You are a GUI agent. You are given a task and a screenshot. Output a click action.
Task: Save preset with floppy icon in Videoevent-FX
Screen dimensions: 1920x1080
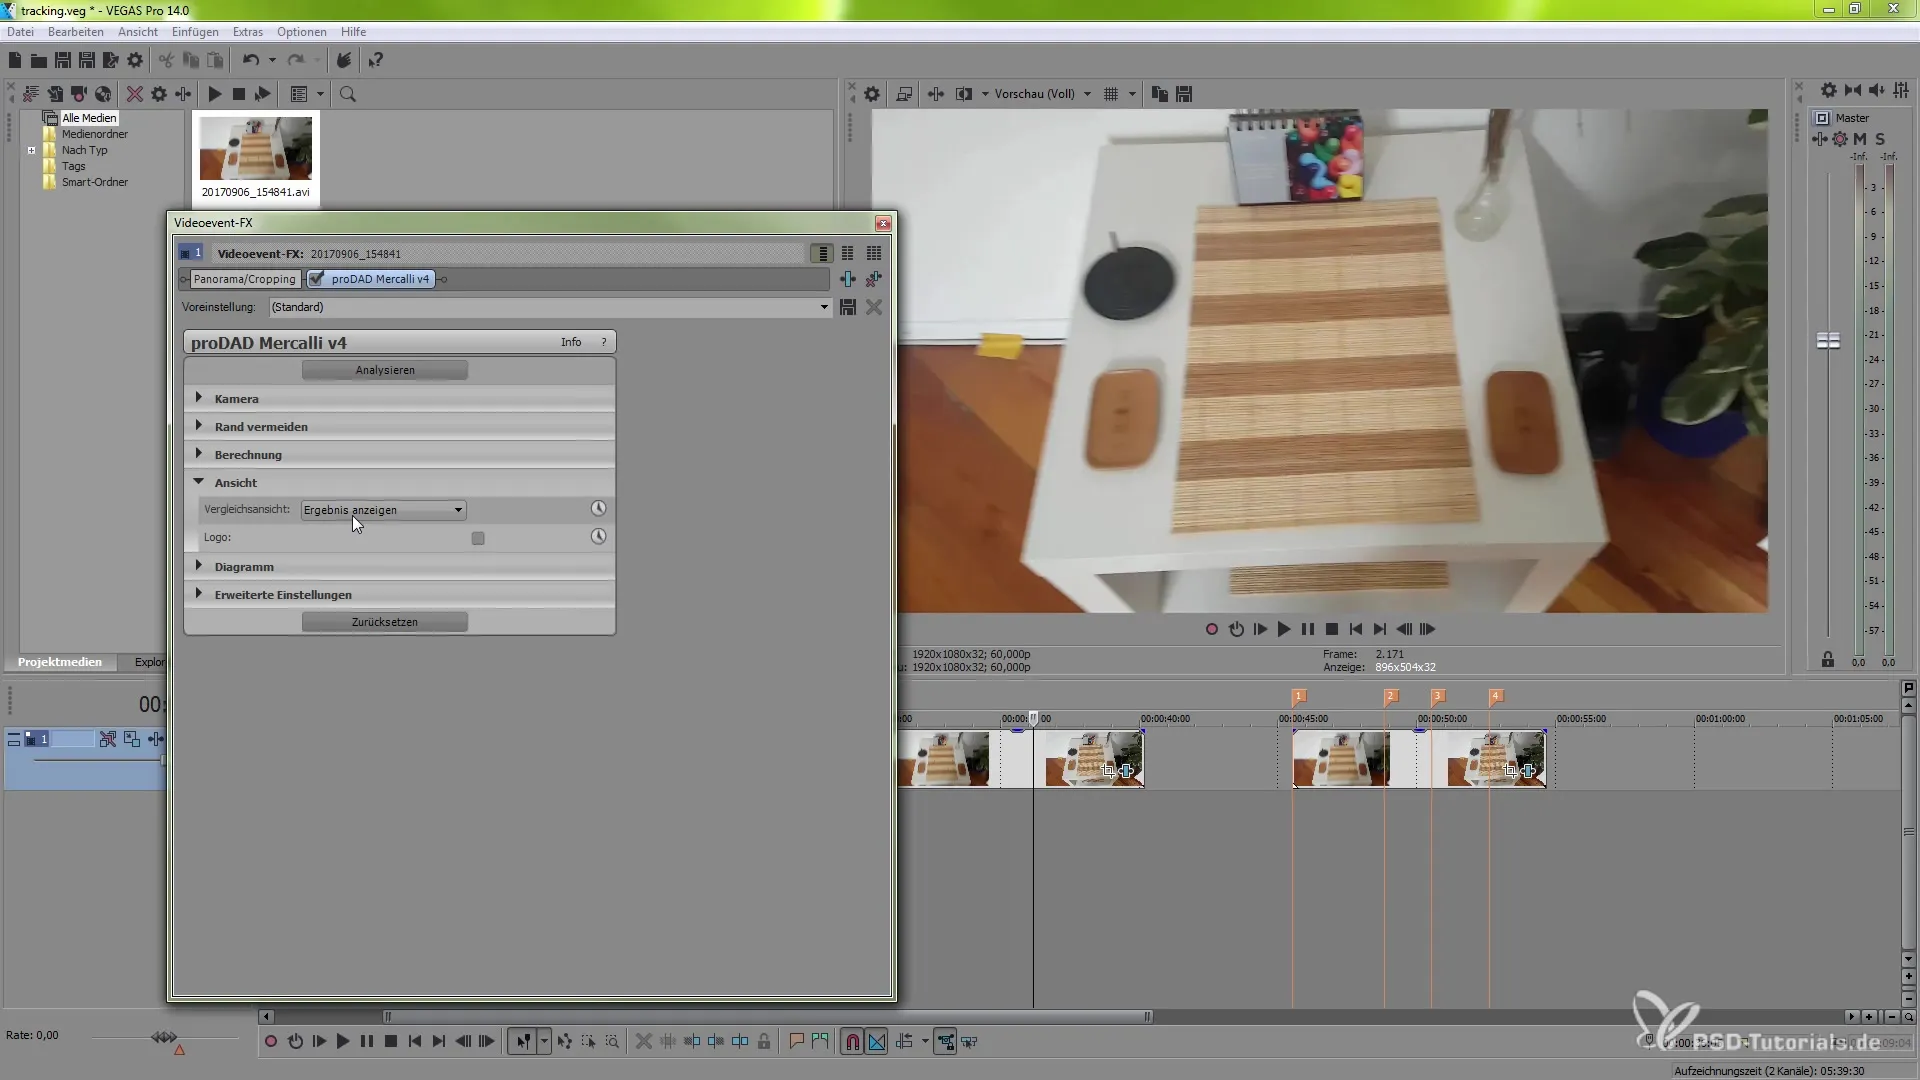[x=848, y=307]
